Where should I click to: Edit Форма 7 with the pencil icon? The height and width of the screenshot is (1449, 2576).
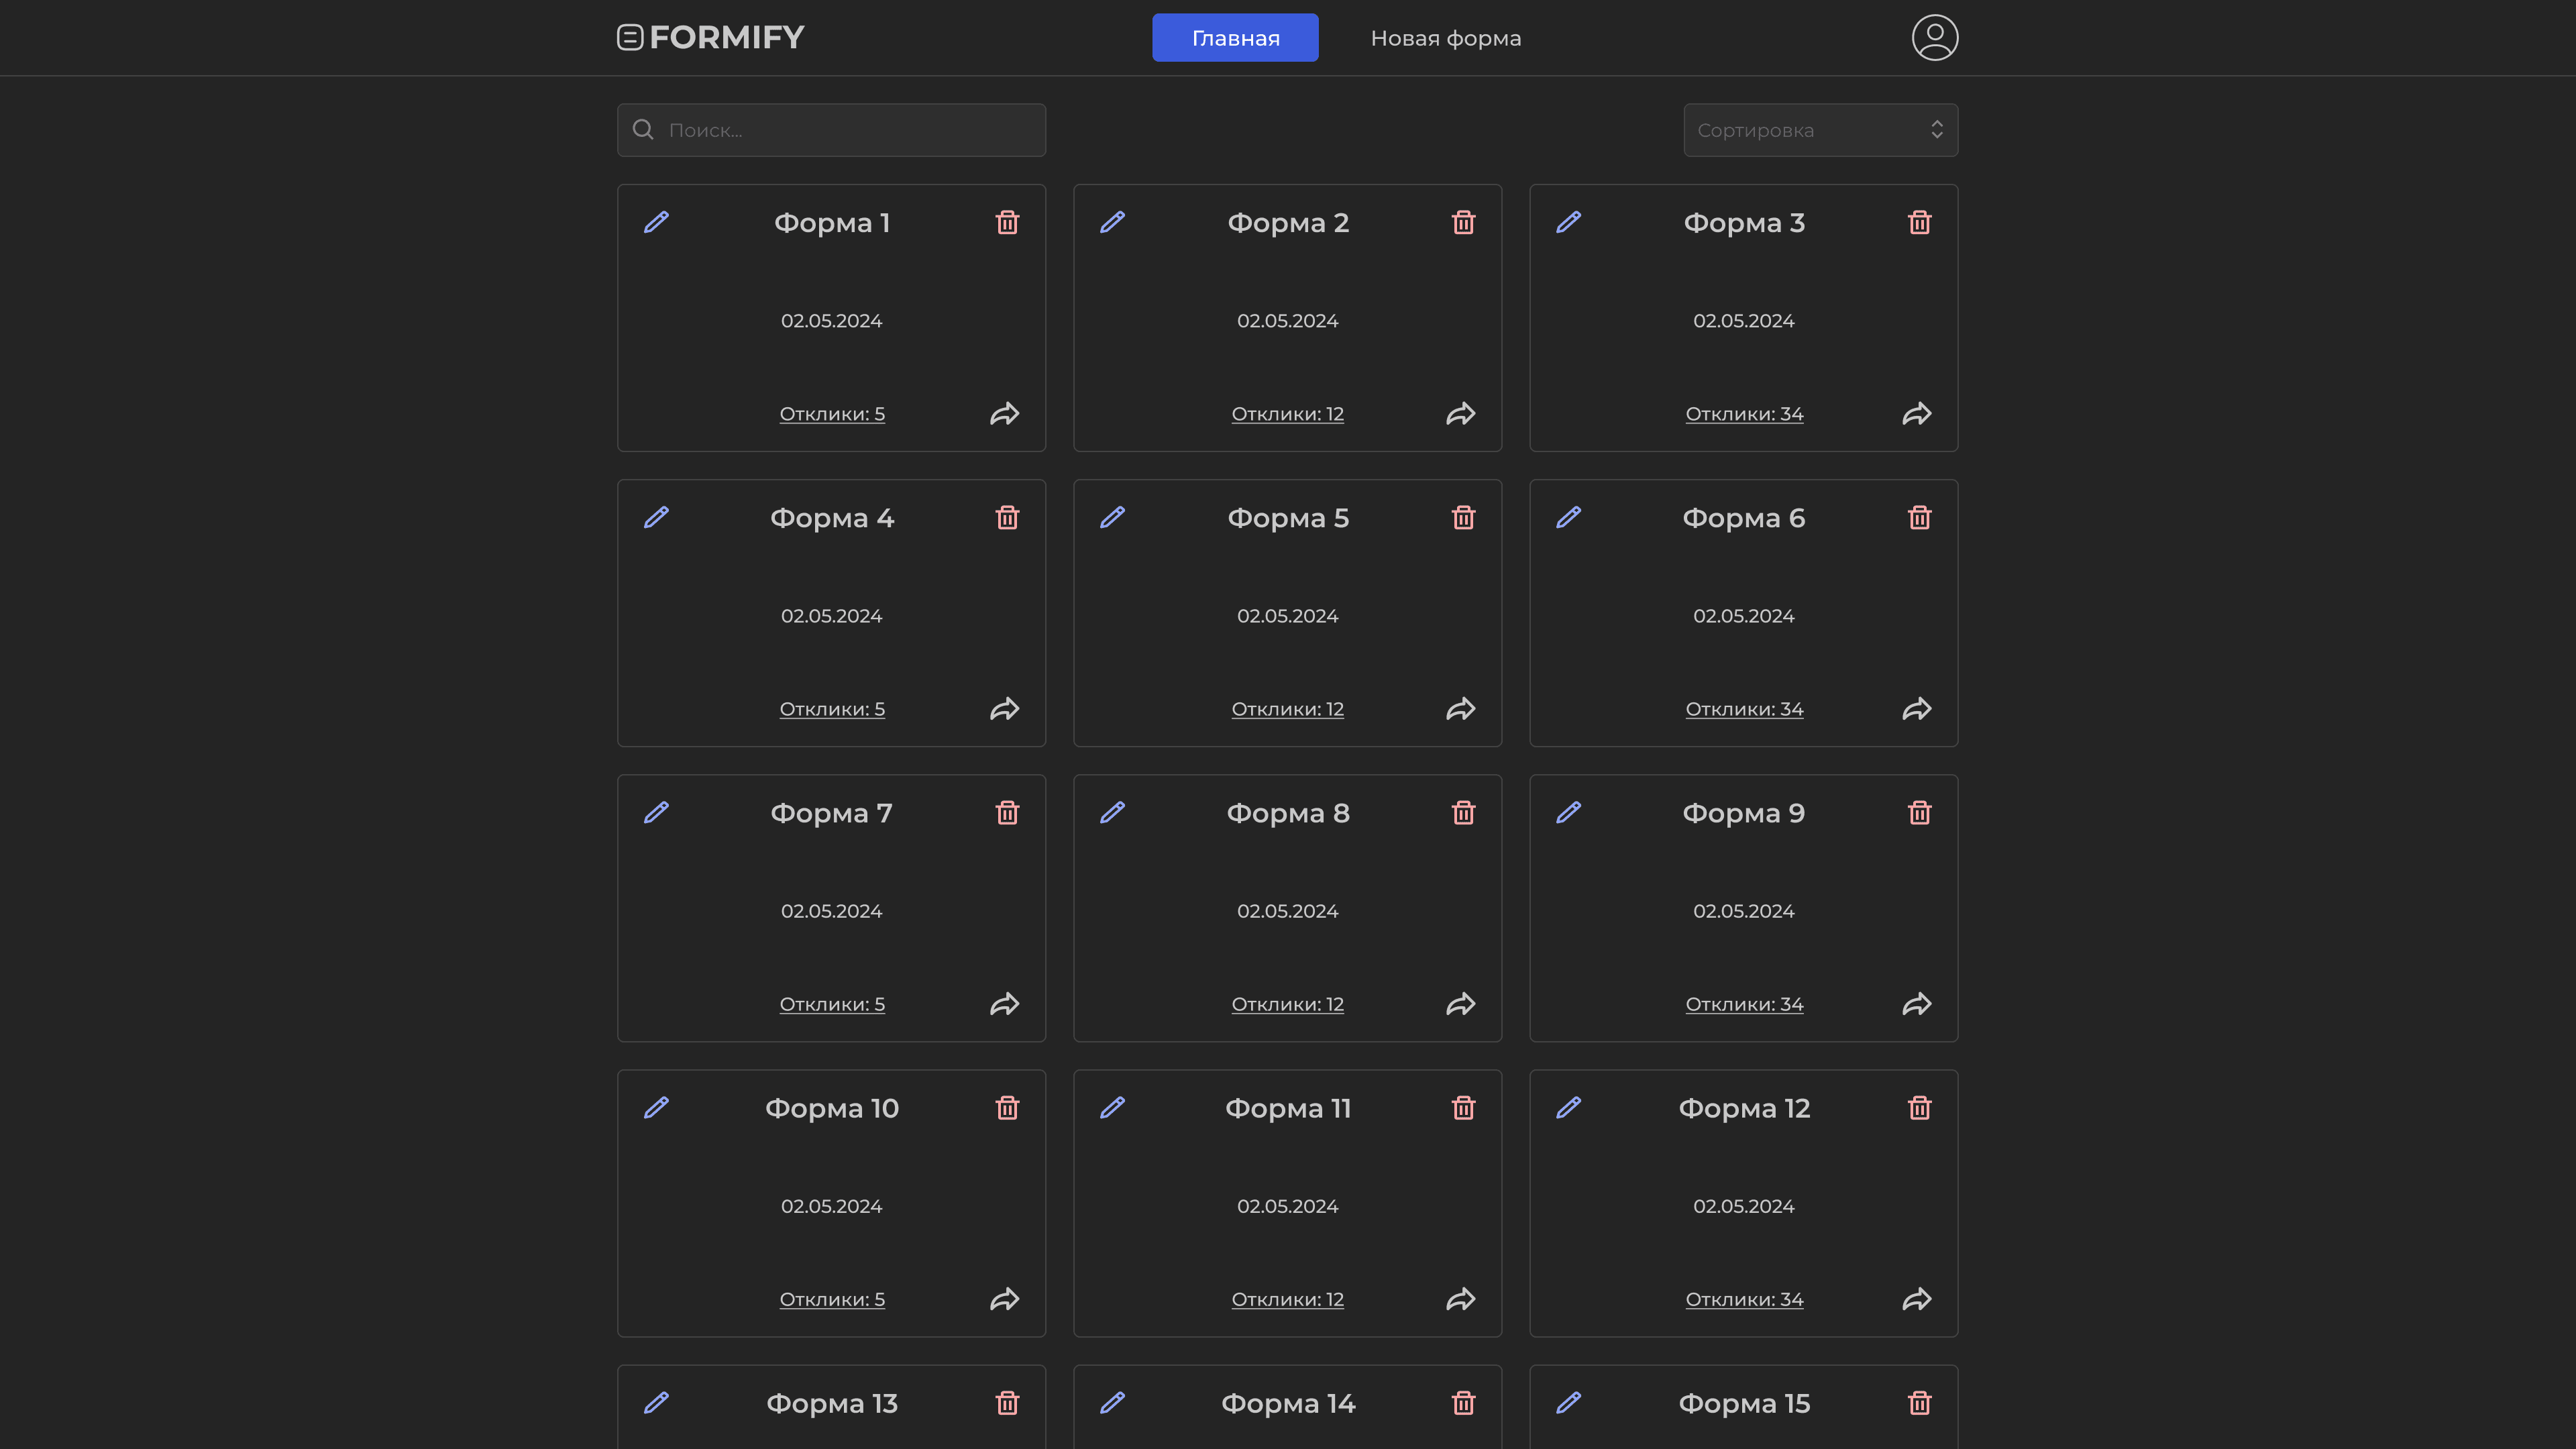[x=656, y=812]
